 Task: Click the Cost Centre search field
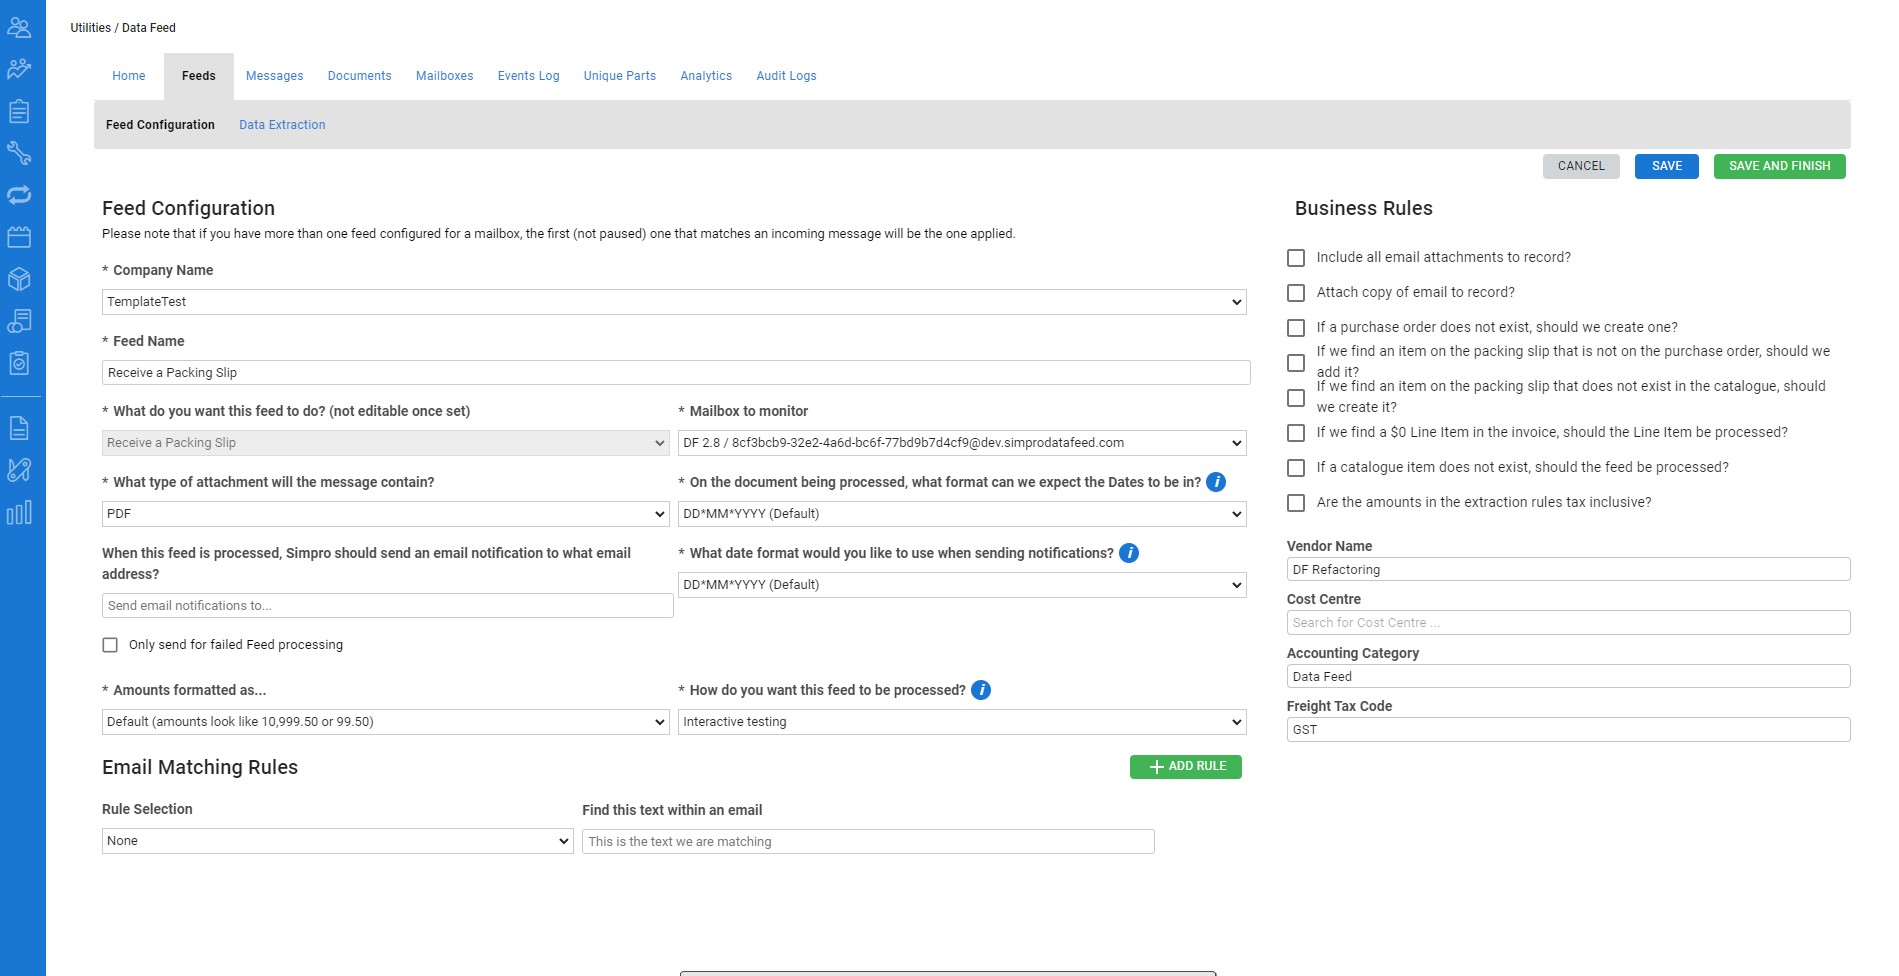1567,623
